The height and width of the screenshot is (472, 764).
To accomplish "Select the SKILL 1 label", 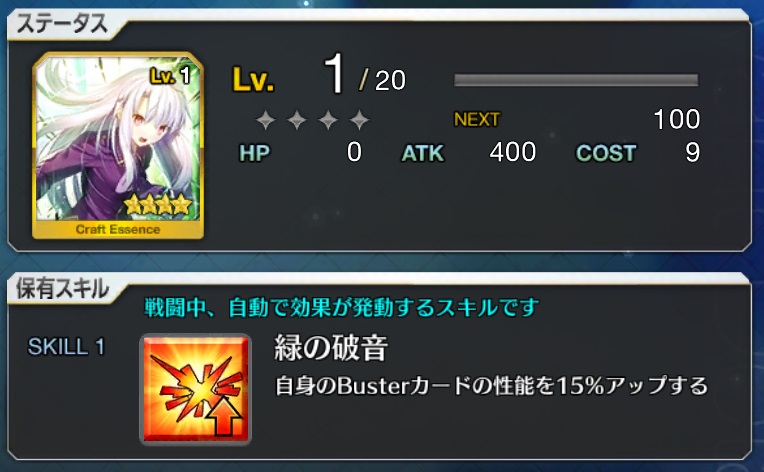I will coord(66,347).
